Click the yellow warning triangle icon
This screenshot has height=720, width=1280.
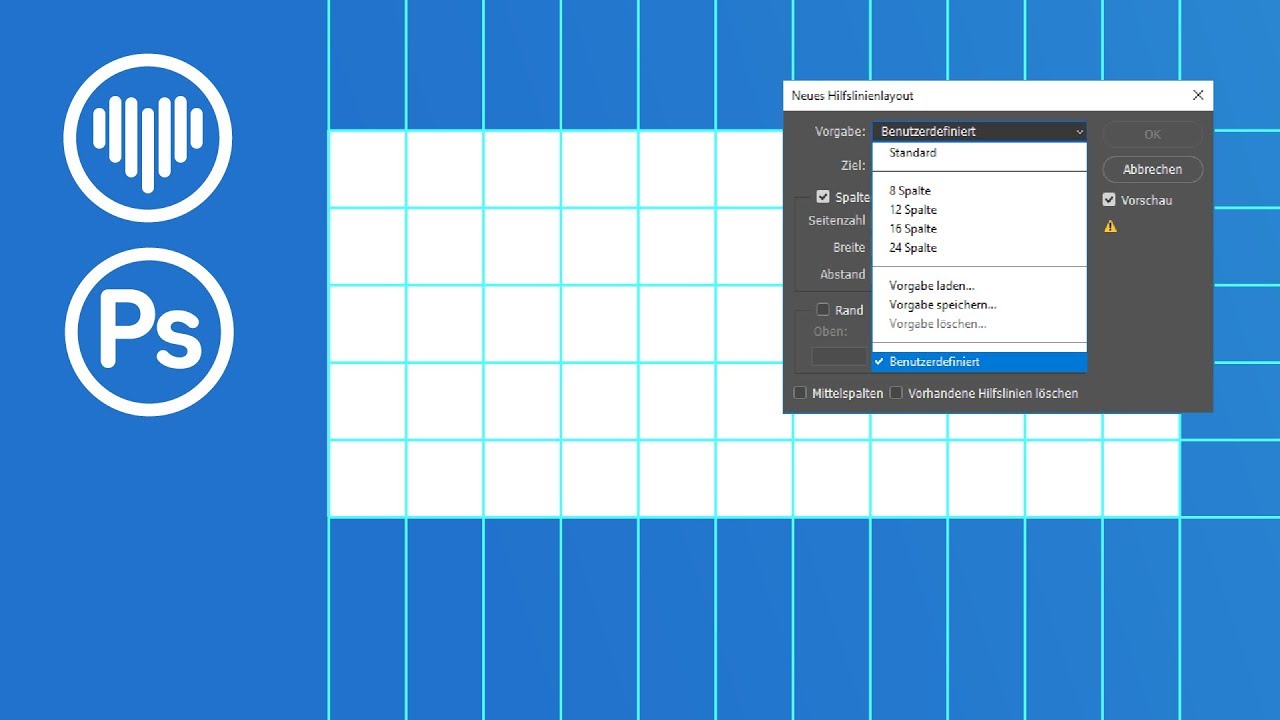coord(1110,227)
